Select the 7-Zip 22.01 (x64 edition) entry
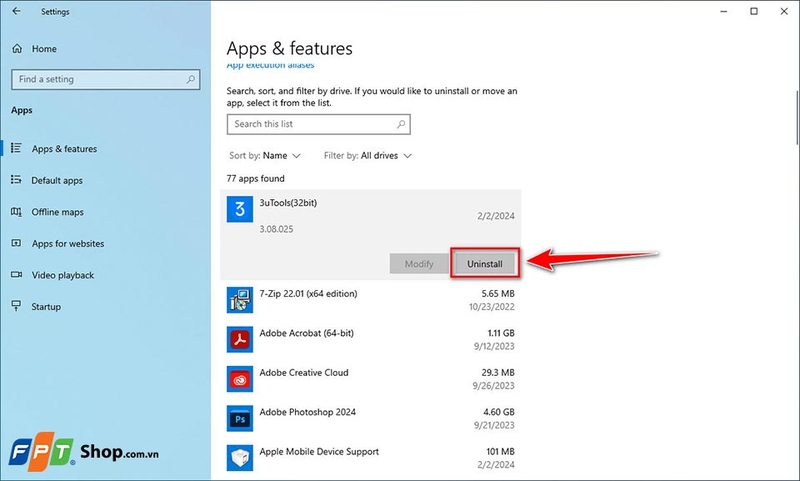Image resolution: width=800 pixels, height=481 pixels. [370, 300]
